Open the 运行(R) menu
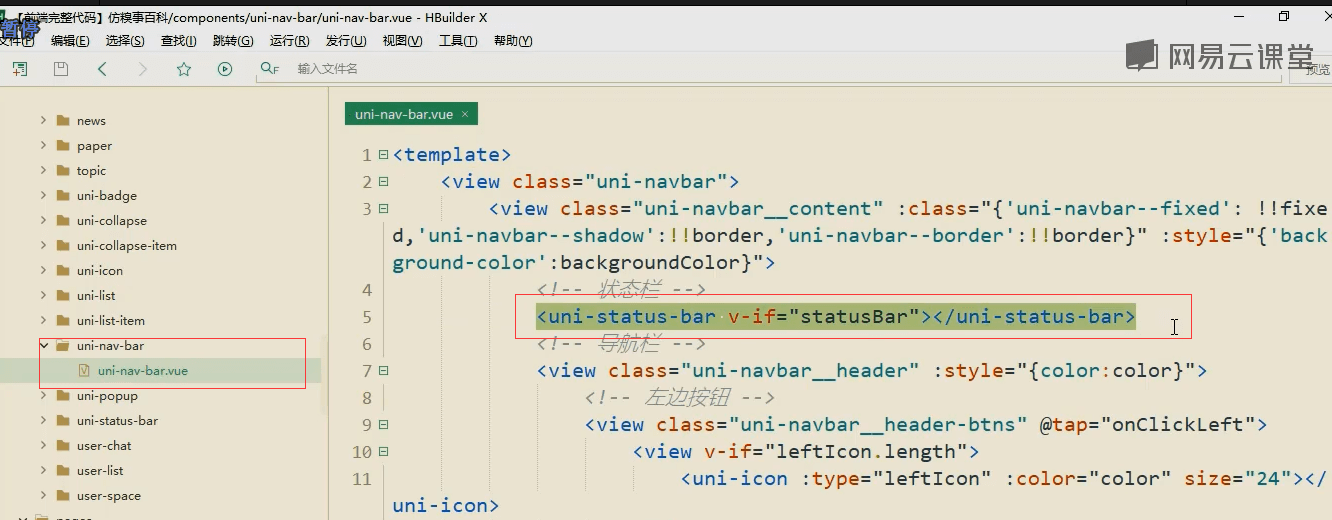This screenshot has width=1332, height=520. tap(289, 41)
